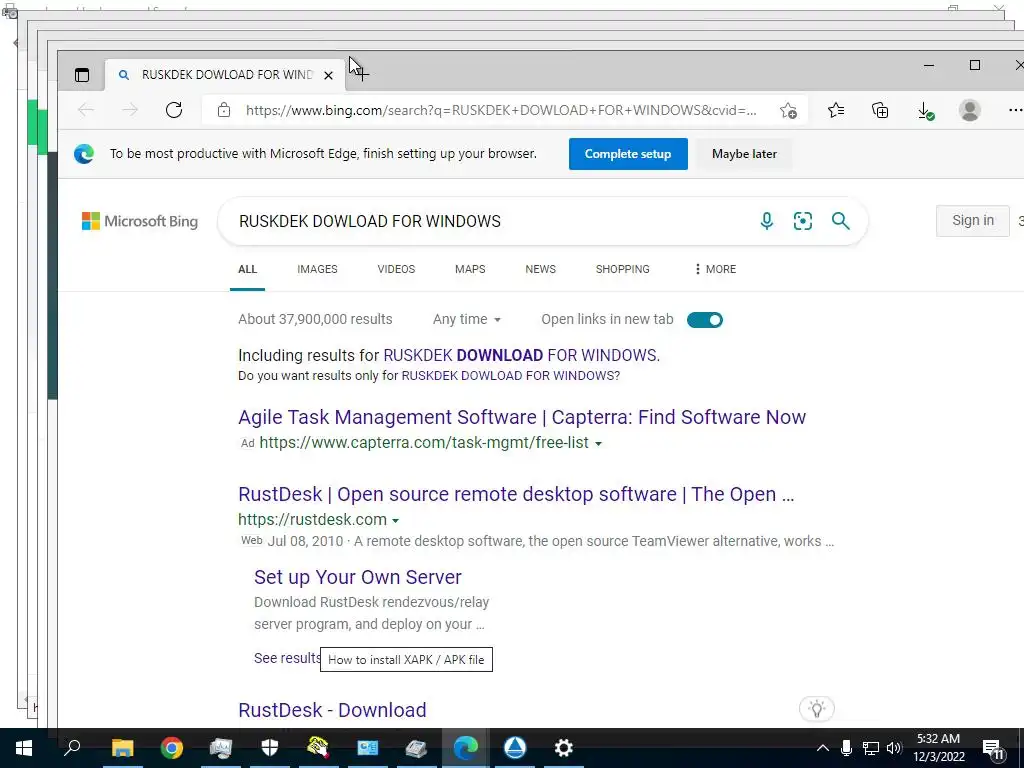Open File Explorer from taskbar

click(122, 748)
